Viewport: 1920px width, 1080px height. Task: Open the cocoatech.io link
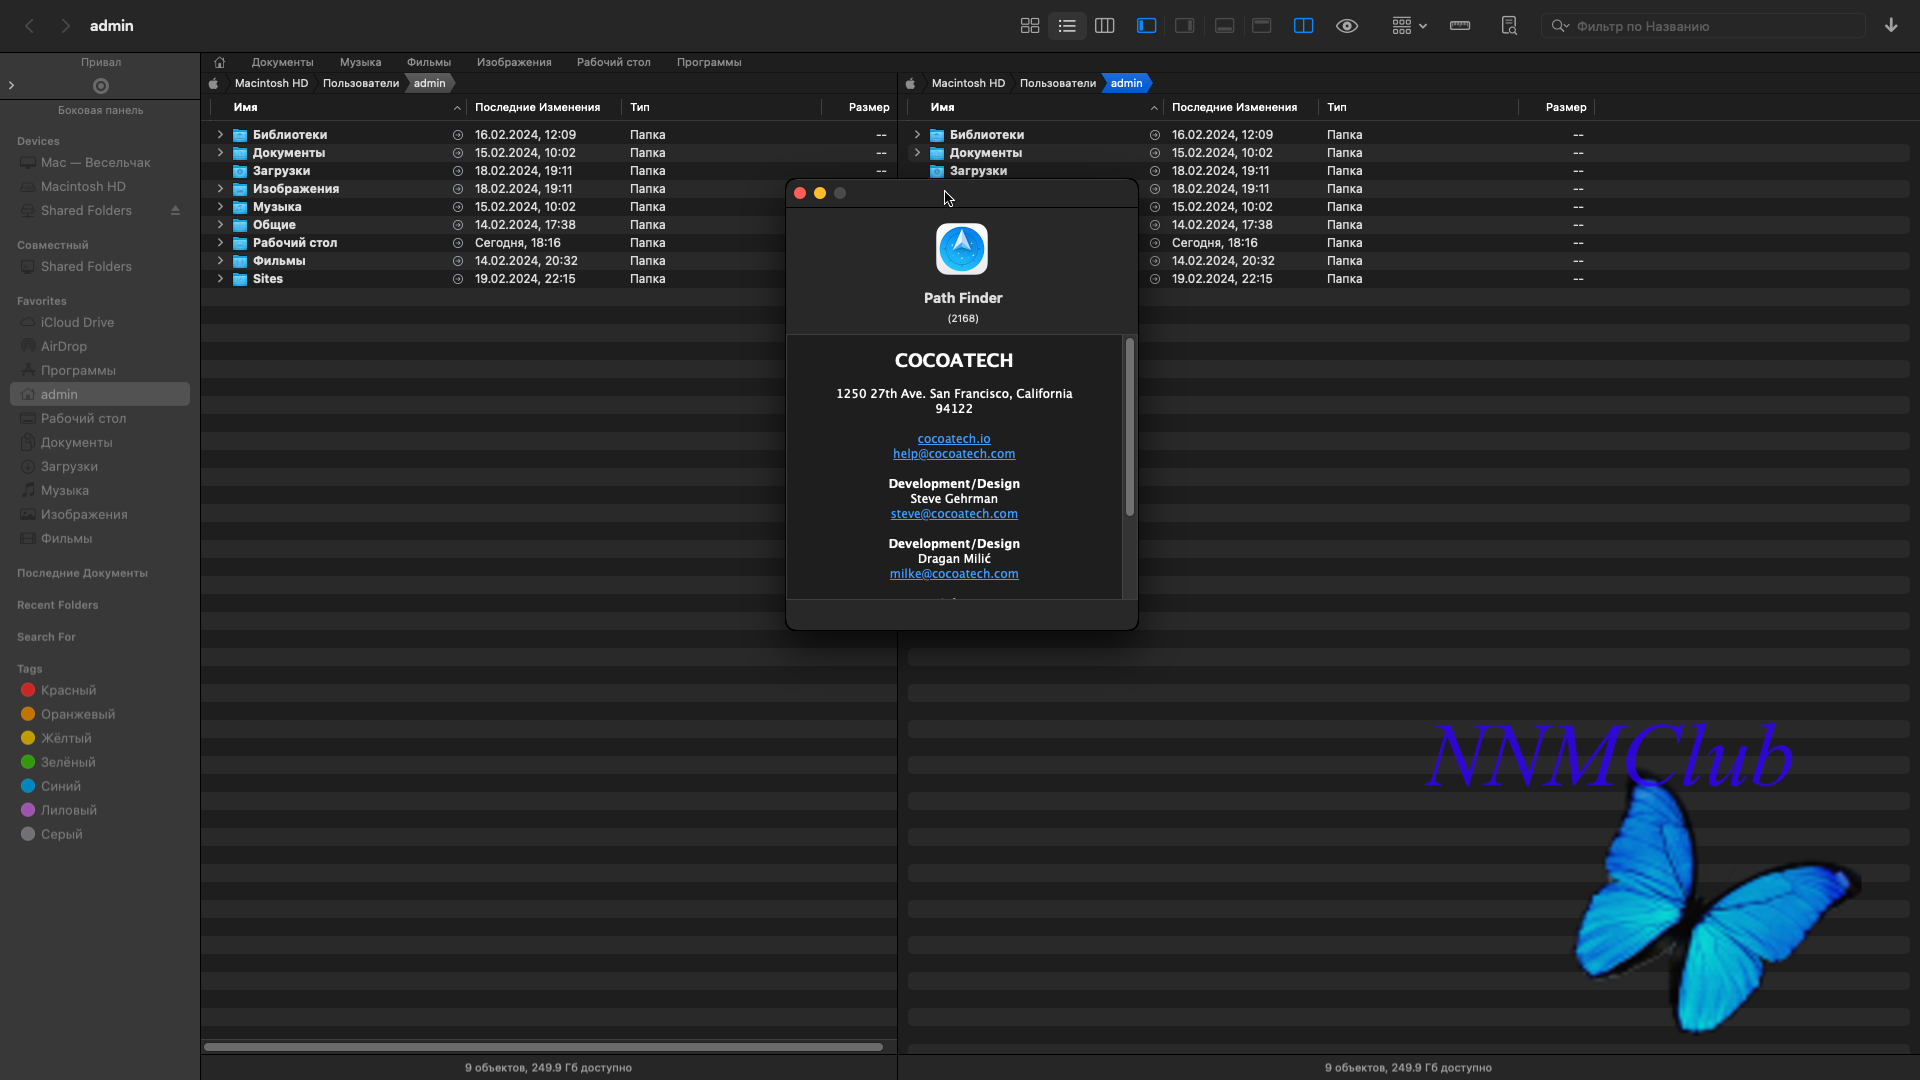click(953, 439)
